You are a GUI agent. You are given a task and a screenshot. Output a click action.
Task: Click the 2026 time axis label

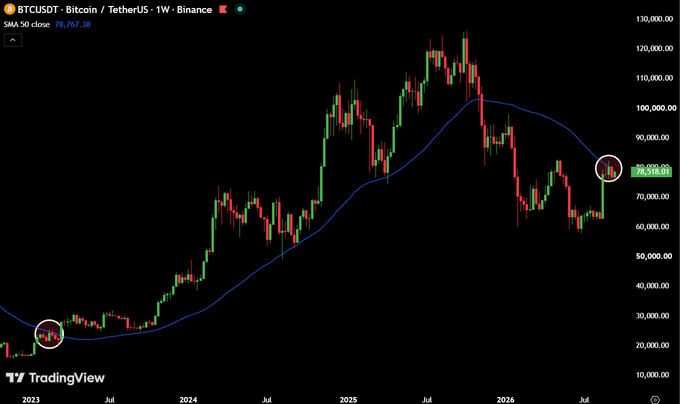point(505,400)
